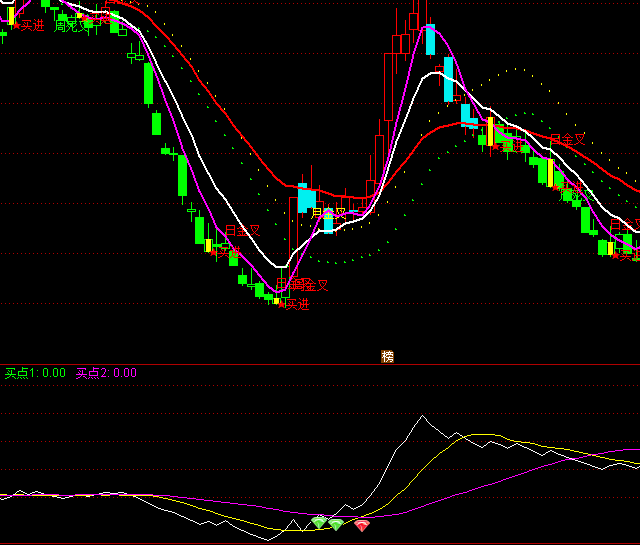
Task: Click the 榜 badge icon below the chart
Action: (387, 356)
